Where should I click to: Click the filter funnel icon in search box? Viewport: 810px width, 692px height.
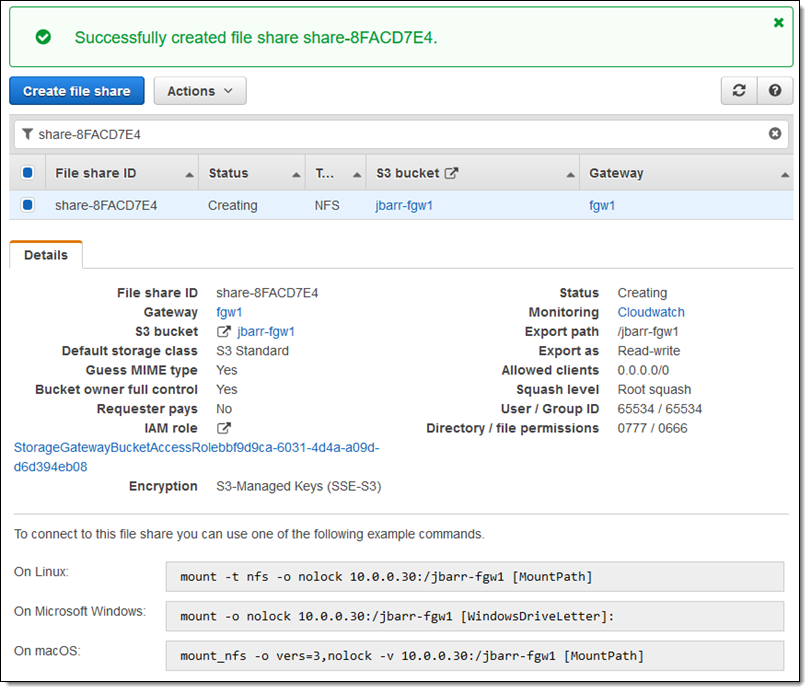(28, 134)
